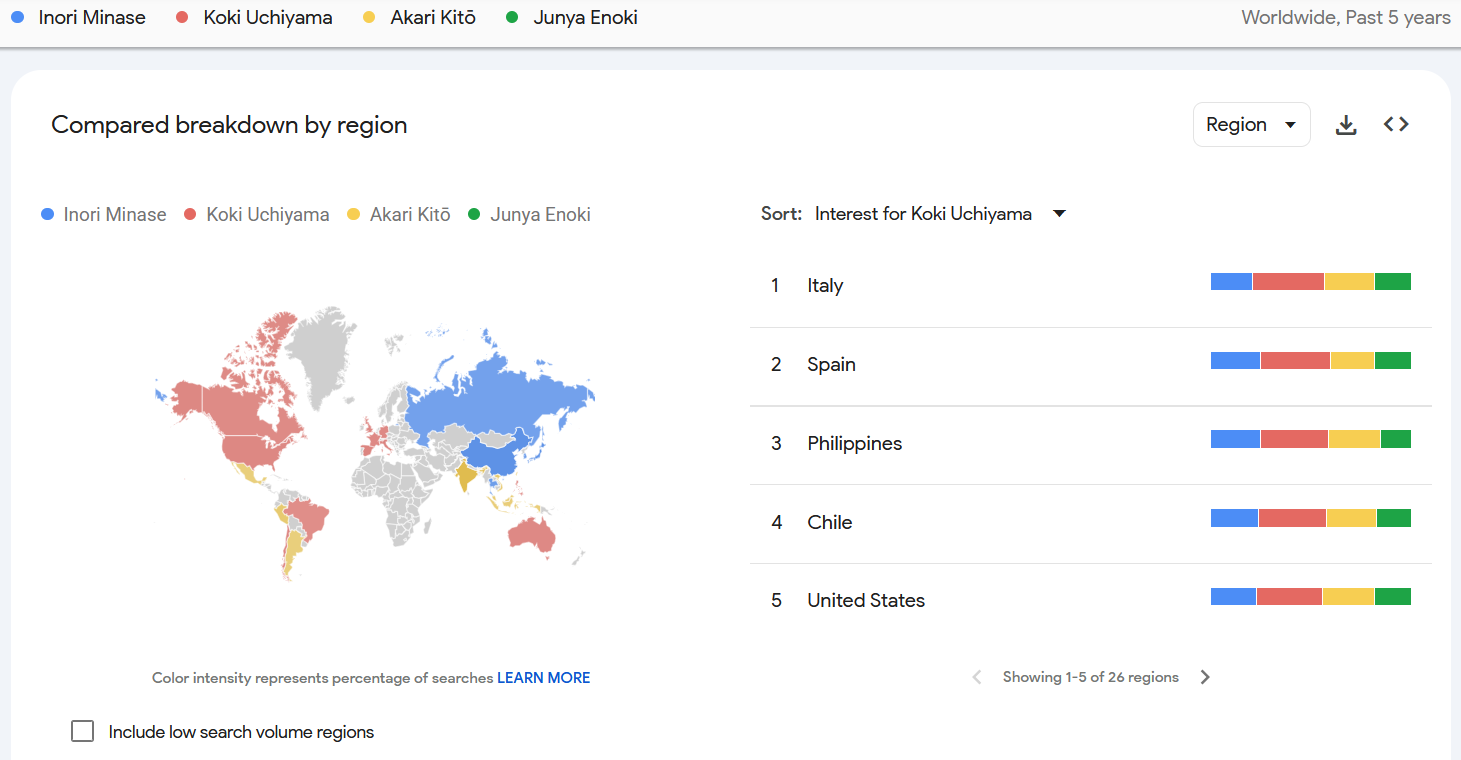Click red Koki Uchiyama dot in top bar
The height and width of the screenshot is (760, 1461).
pos(182,17)
